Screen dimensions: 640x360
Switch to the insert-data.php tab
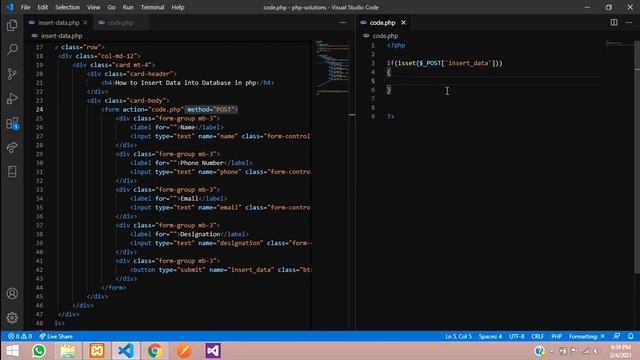(58, 23)
